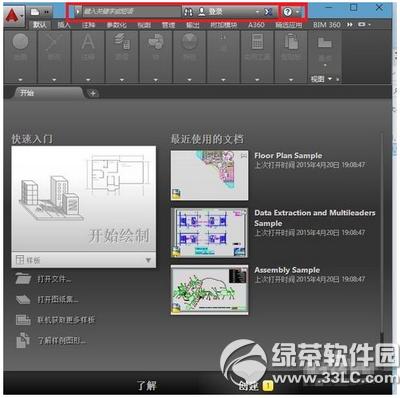The height and width of the screenshot is (398, 400).
Task: Click the 打开图纸集 link
Action: click(x=58, y=299)
